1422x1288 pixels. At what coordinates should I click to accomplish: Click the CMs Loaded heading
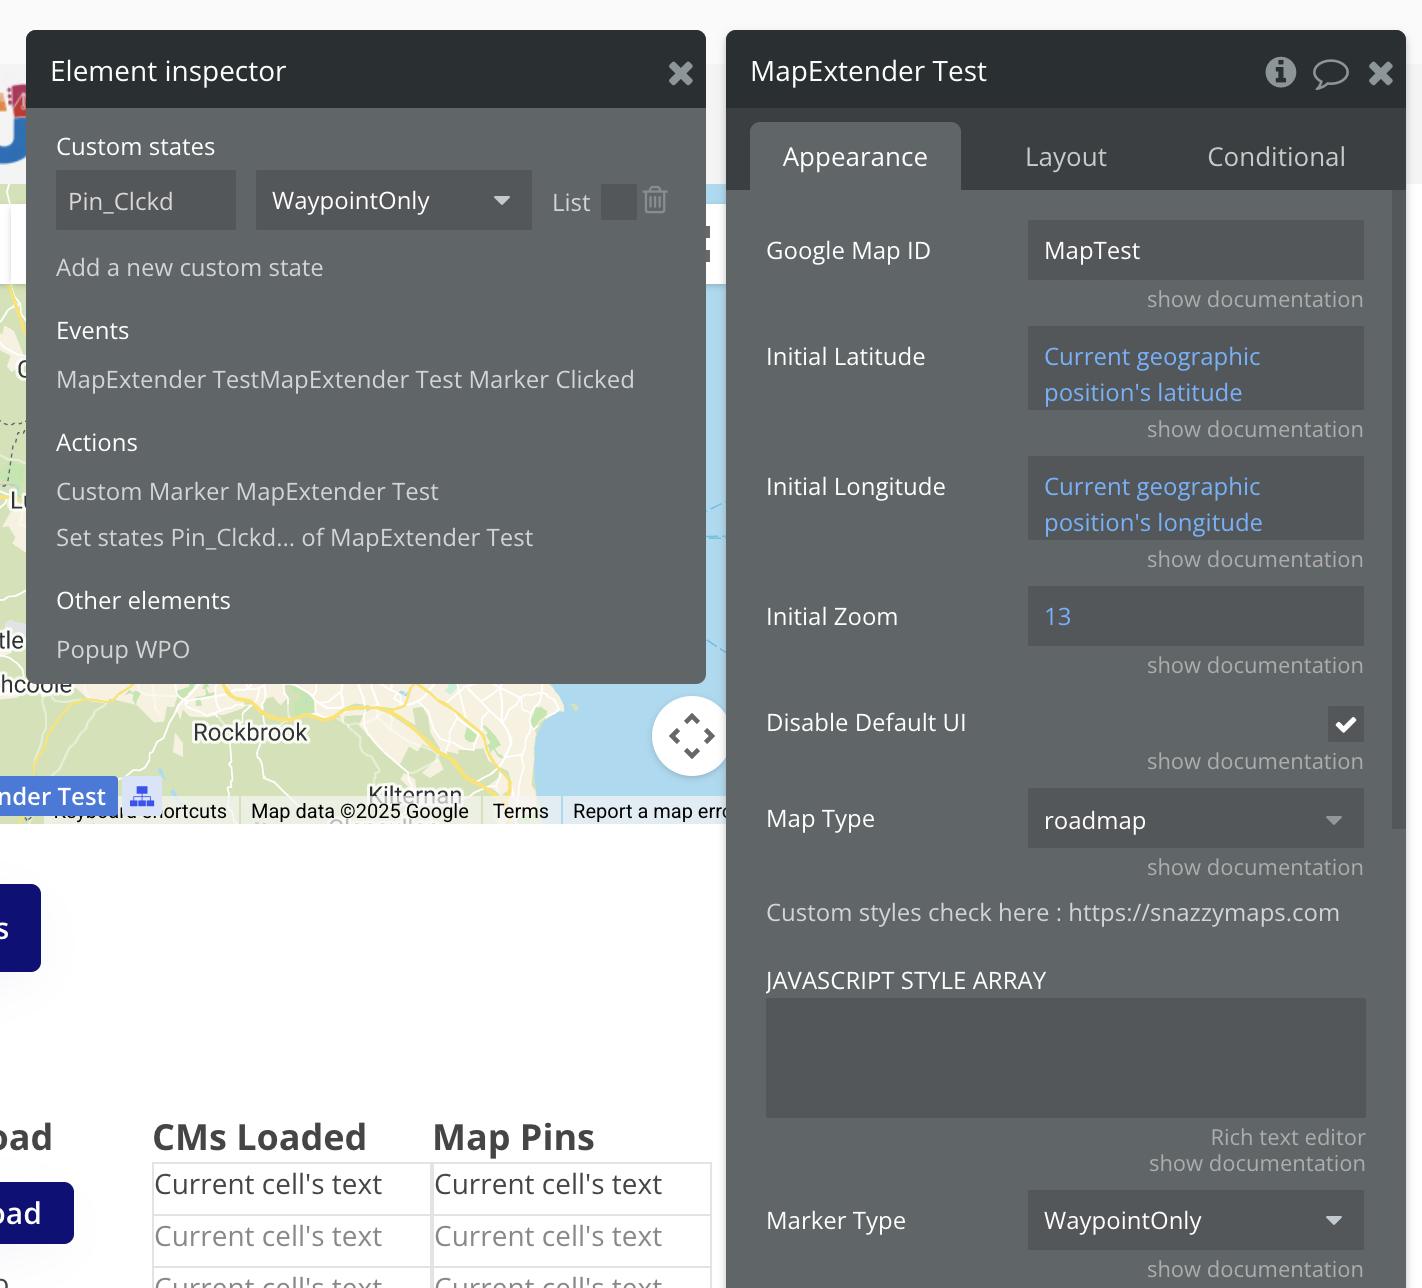(259, 1137)
